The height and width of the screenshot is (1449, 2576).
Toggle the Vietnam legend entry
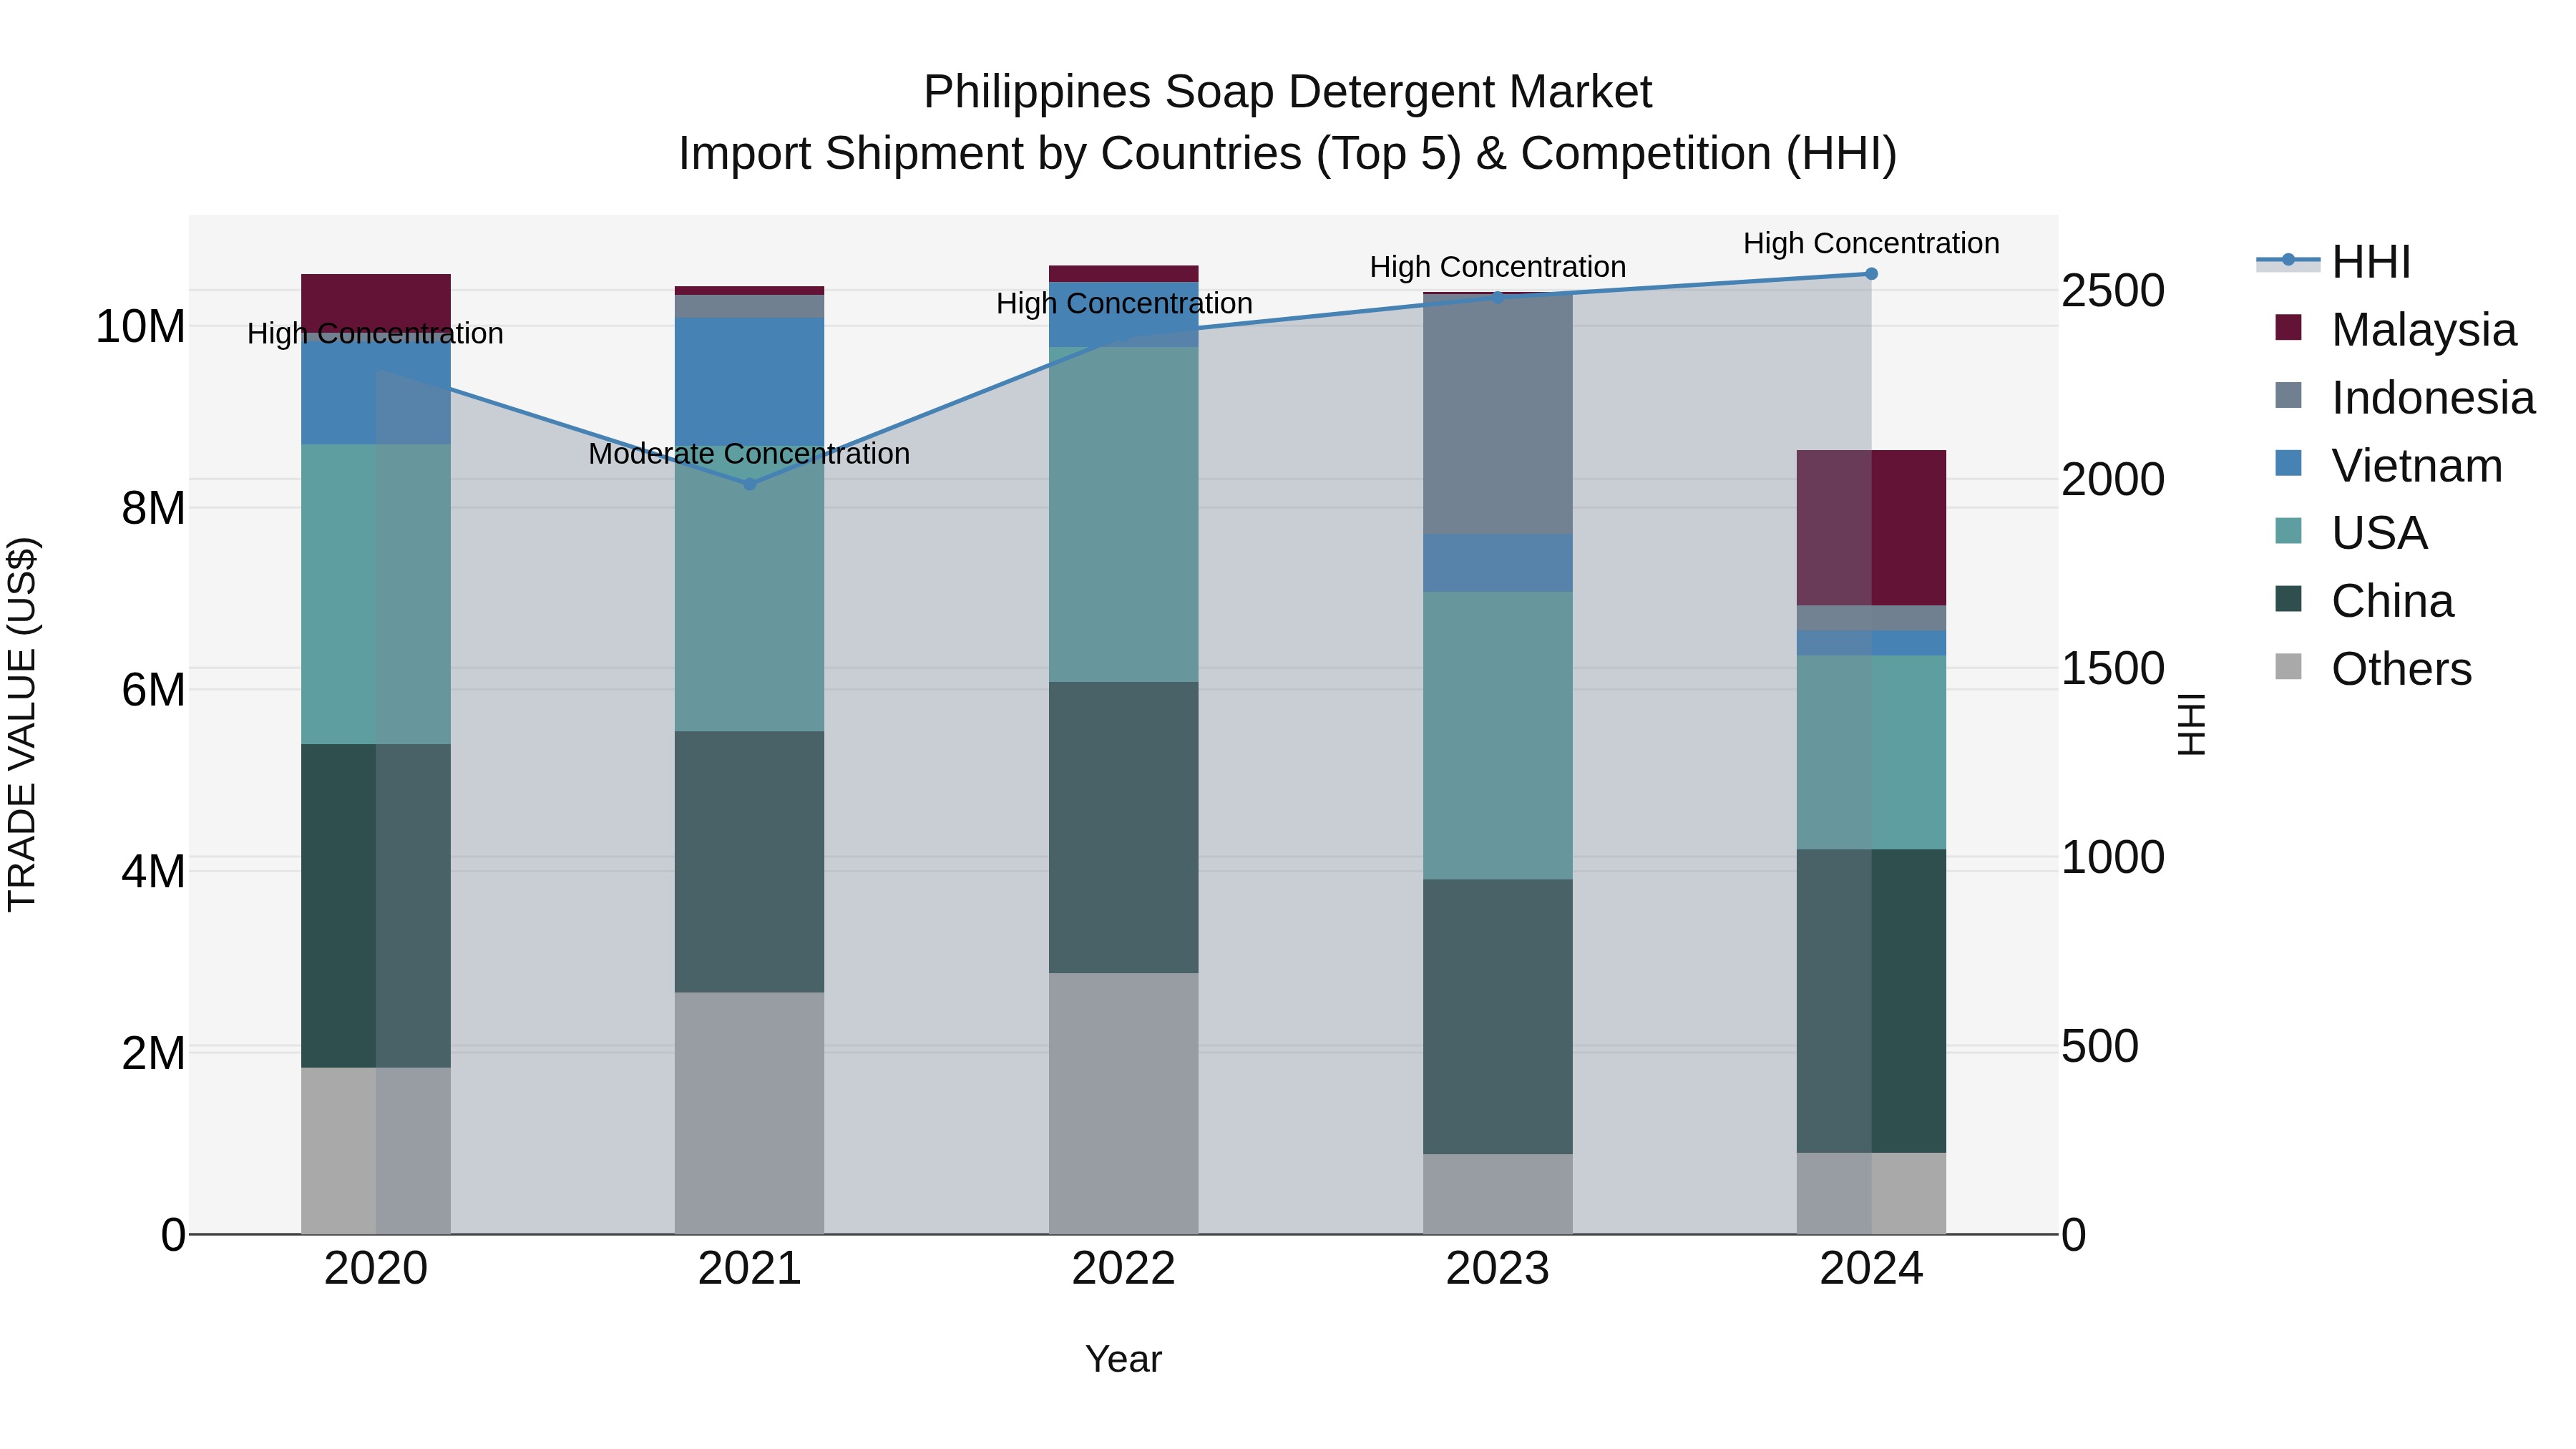tap(2388, 465)
